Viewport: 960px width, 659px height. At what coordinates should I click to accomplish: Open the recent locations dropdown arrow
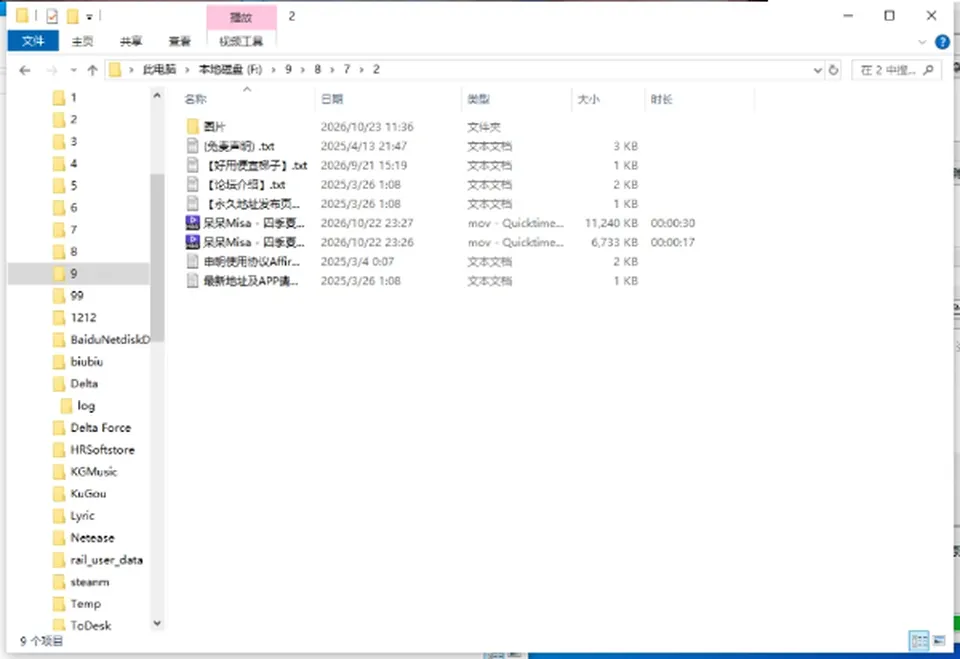pos(73,70)
